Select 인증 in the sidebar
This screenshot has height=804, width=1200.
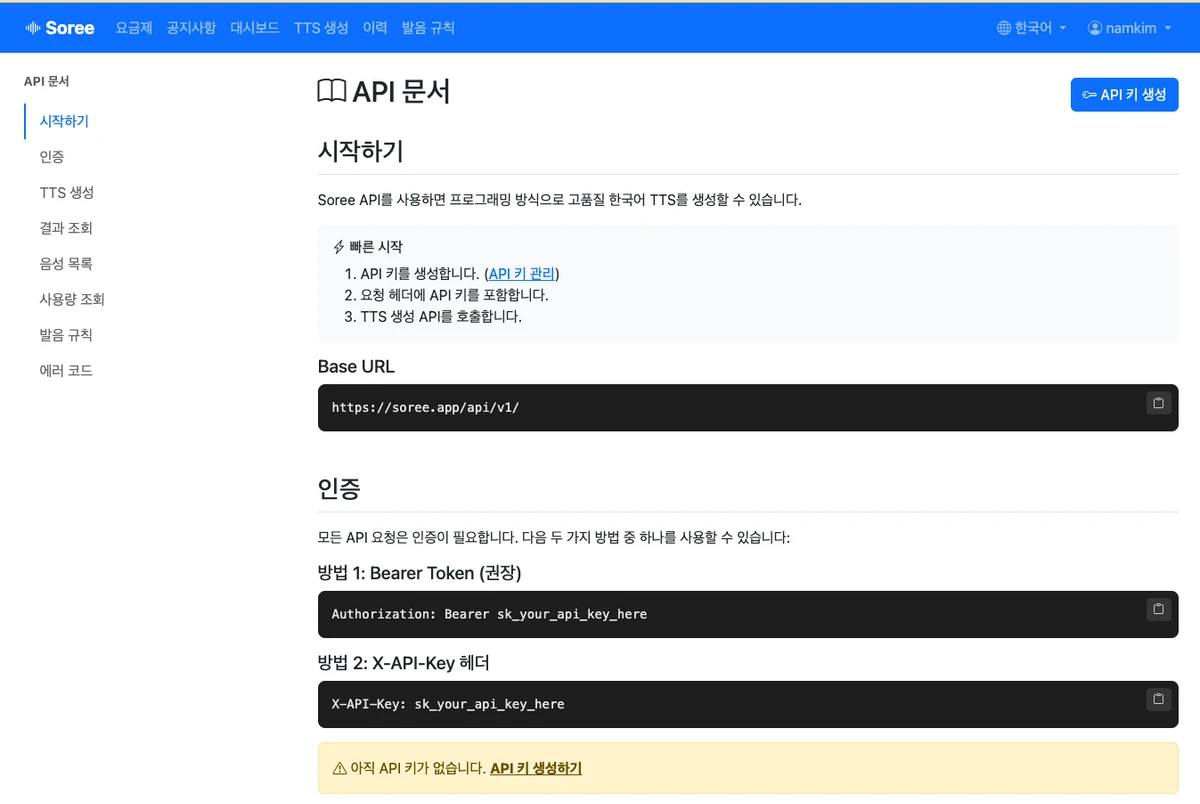[x=52, y=157]
